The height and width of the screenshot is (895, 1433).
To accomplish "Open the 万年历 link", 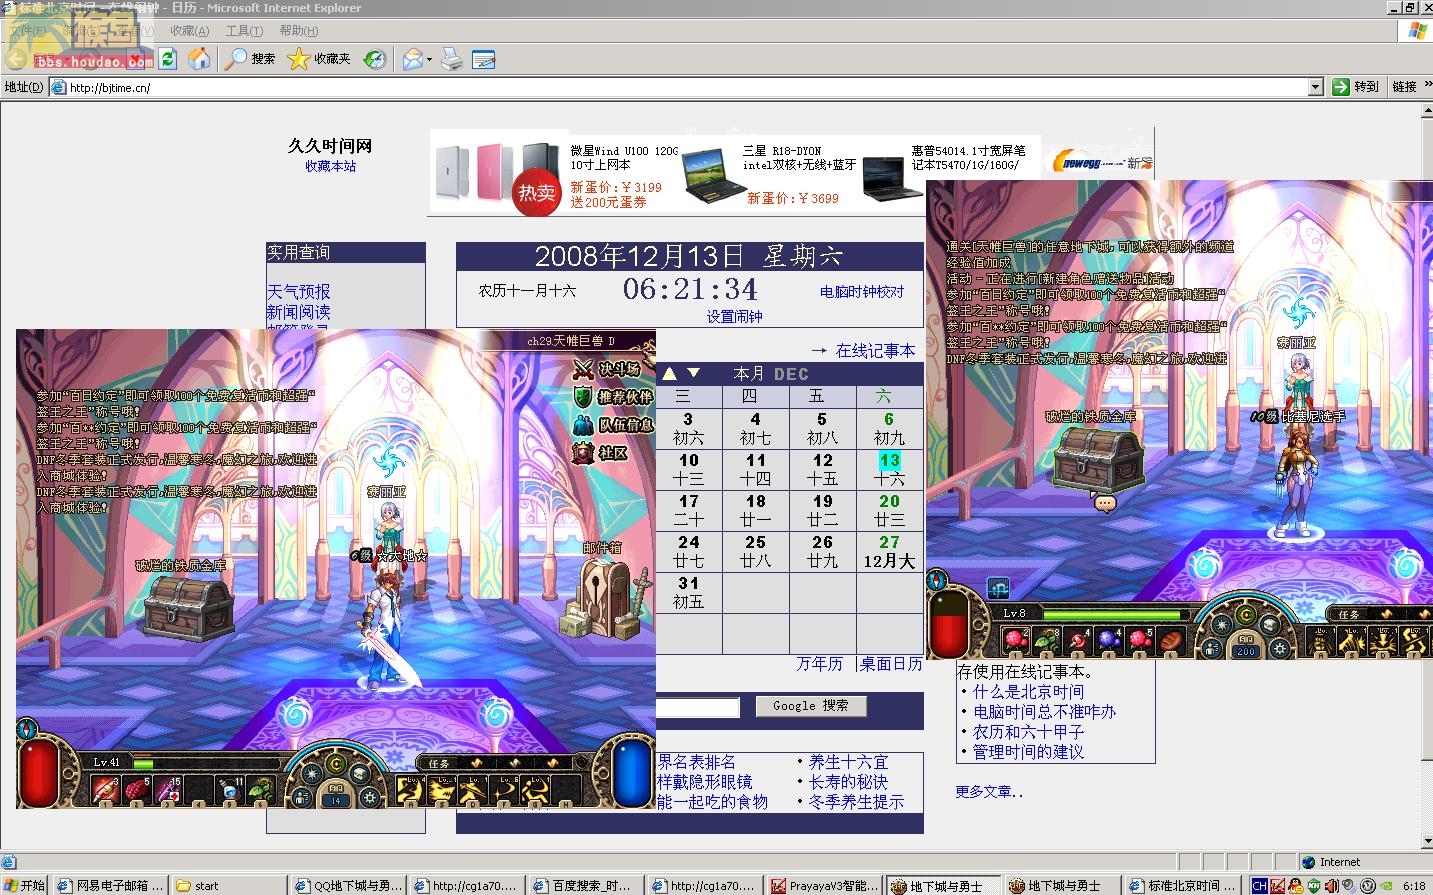I will [819, 664].
